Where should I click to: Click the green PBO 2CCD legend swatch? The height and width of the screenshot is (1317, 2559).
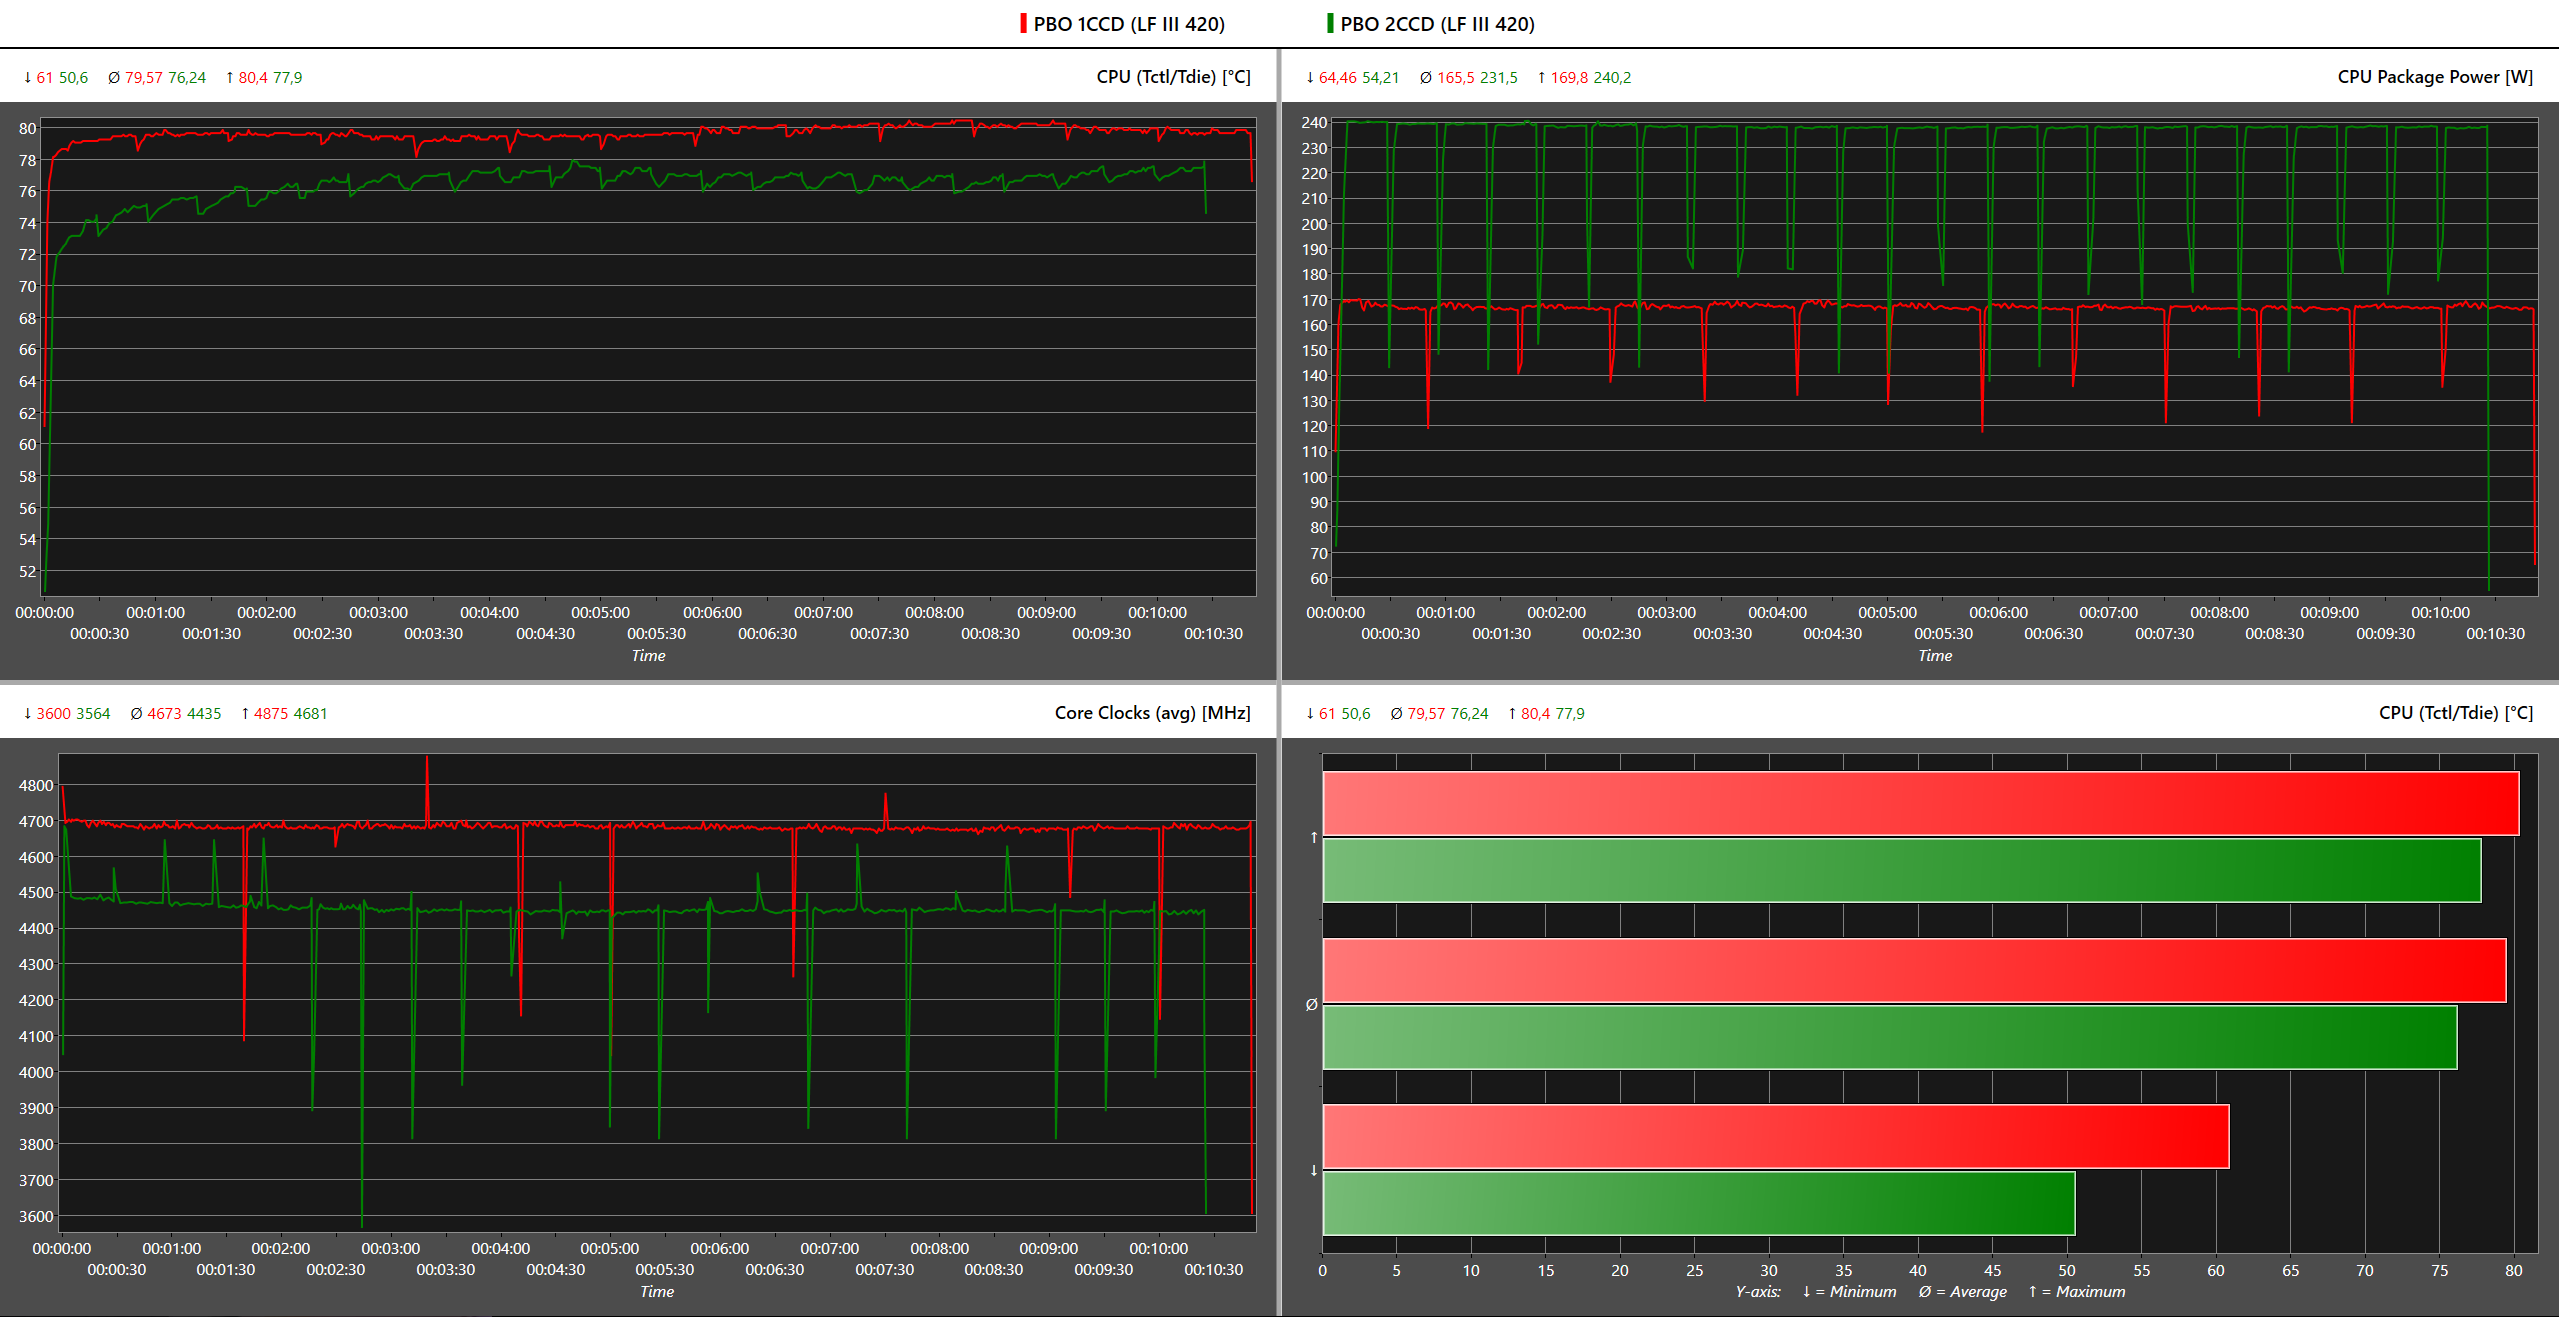1329,23
